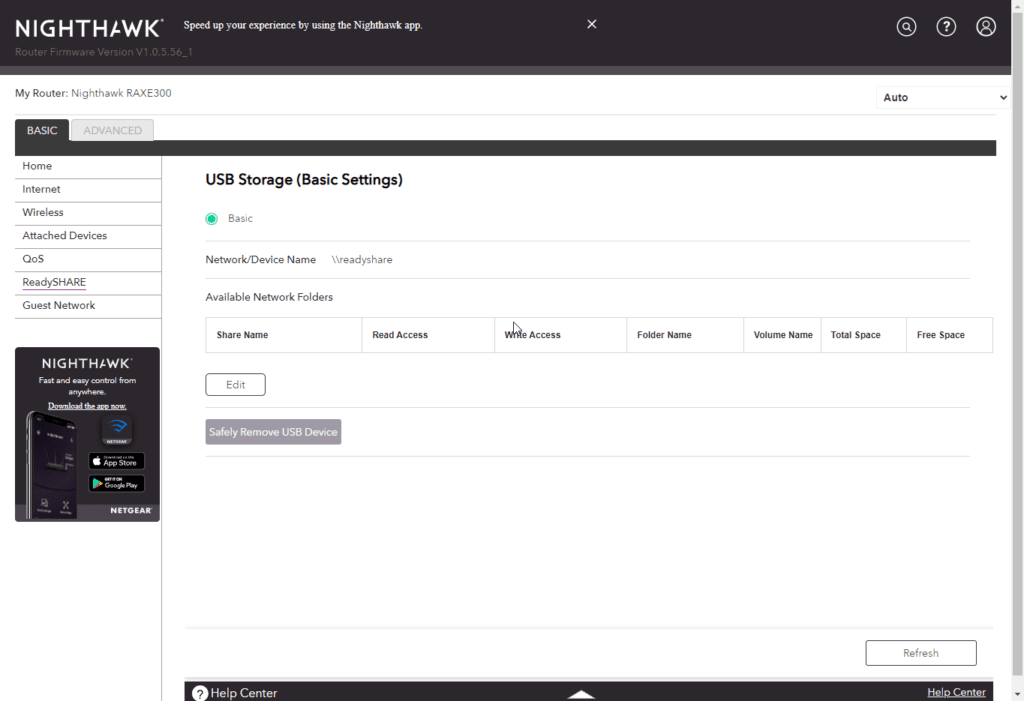Switch to the ADVANCED tab

pyautogui.click(x=112, y=130)
